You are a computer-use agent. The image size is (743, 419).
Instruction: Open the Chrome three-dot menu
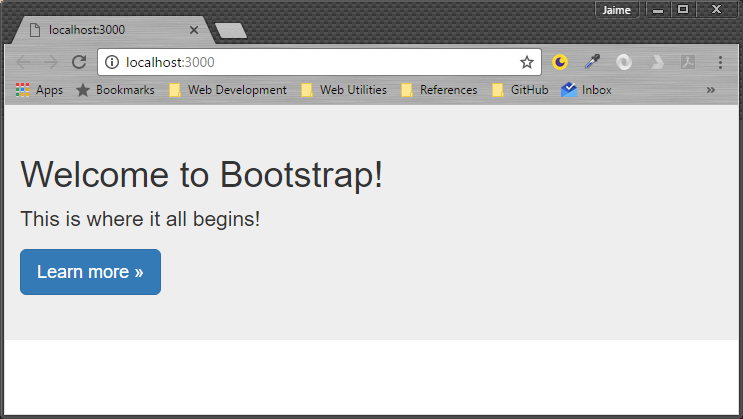720,62
